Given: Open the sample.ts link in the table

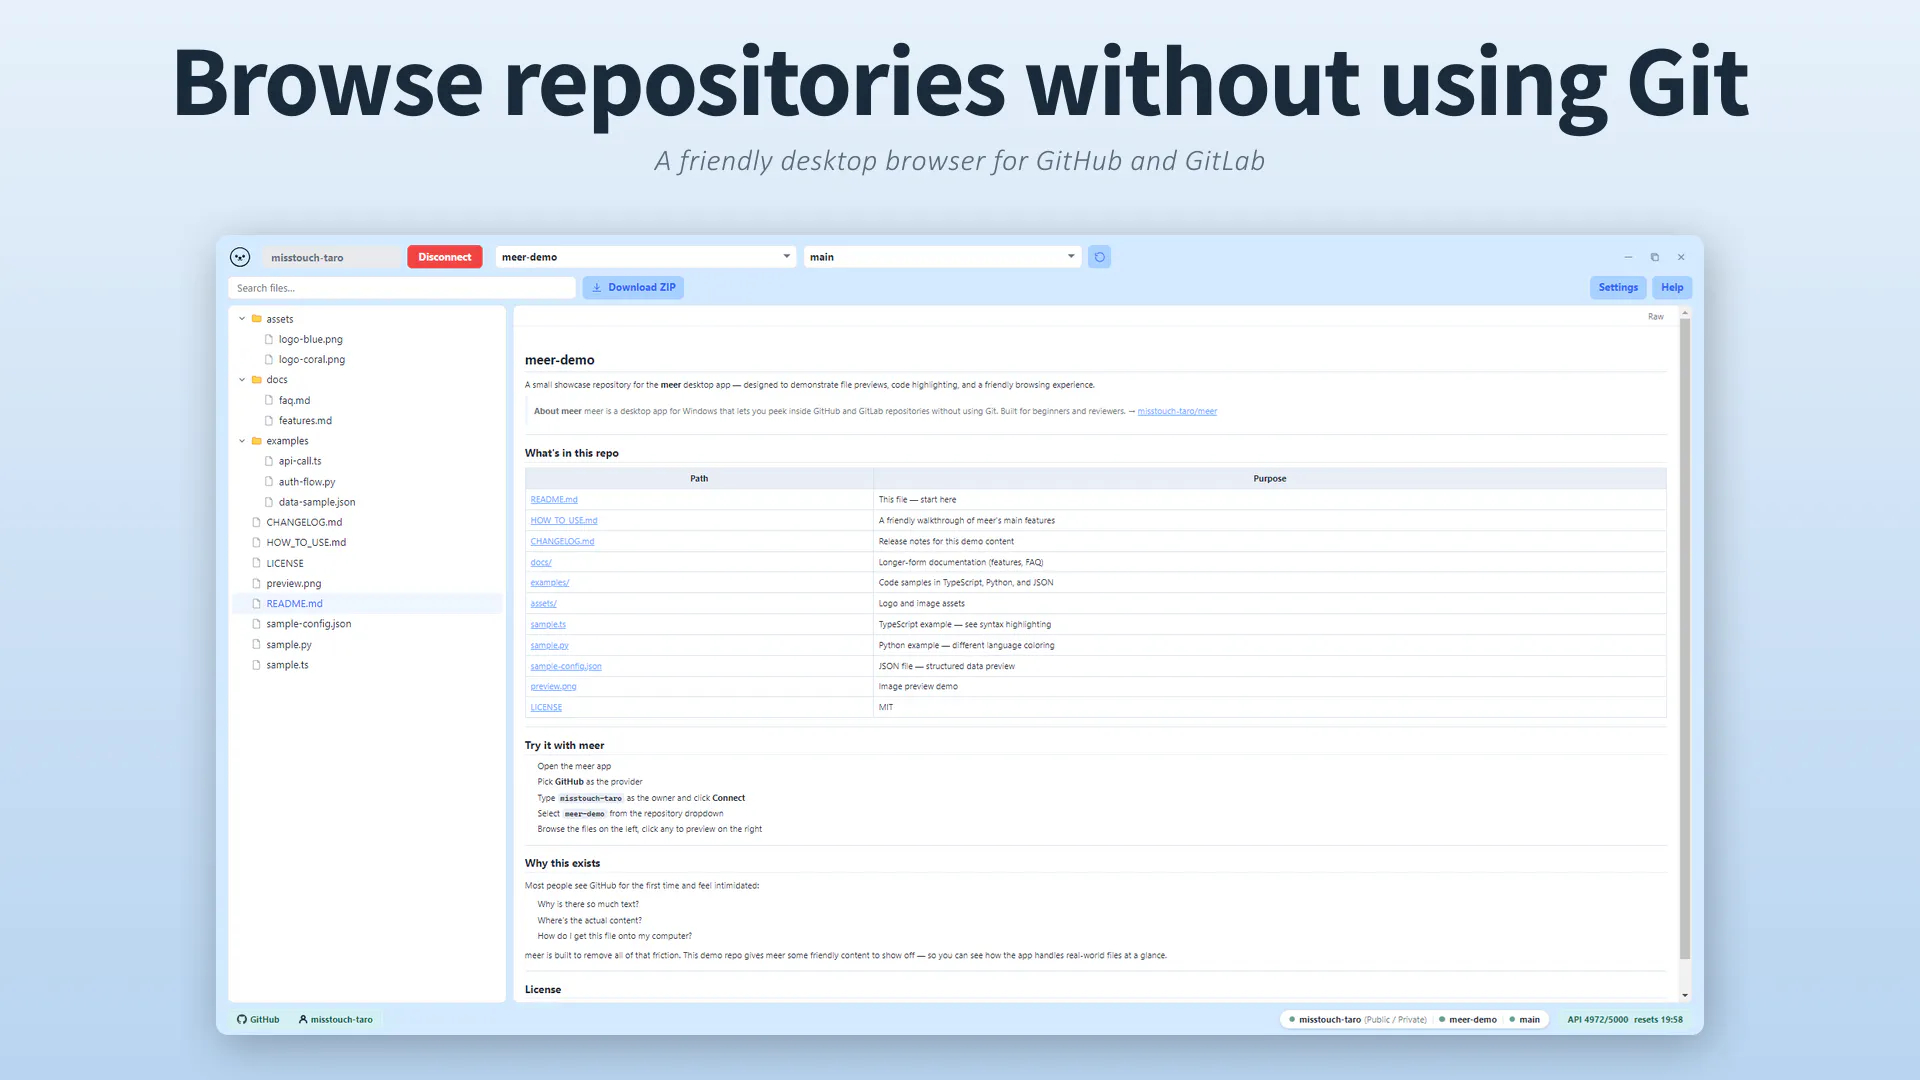Looking at the screenshot, I should (548, 625).
